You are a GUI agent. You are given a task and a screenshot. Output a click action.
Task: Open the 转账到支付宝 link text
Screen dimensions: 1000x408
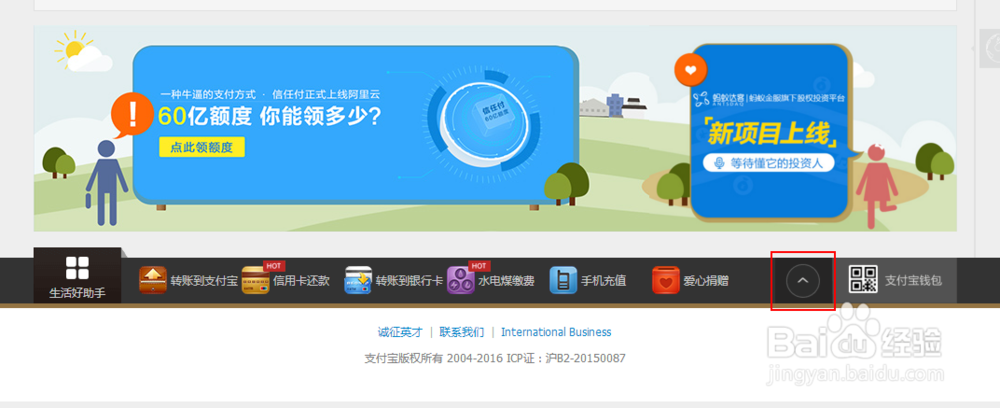click(x=204, y=280)
